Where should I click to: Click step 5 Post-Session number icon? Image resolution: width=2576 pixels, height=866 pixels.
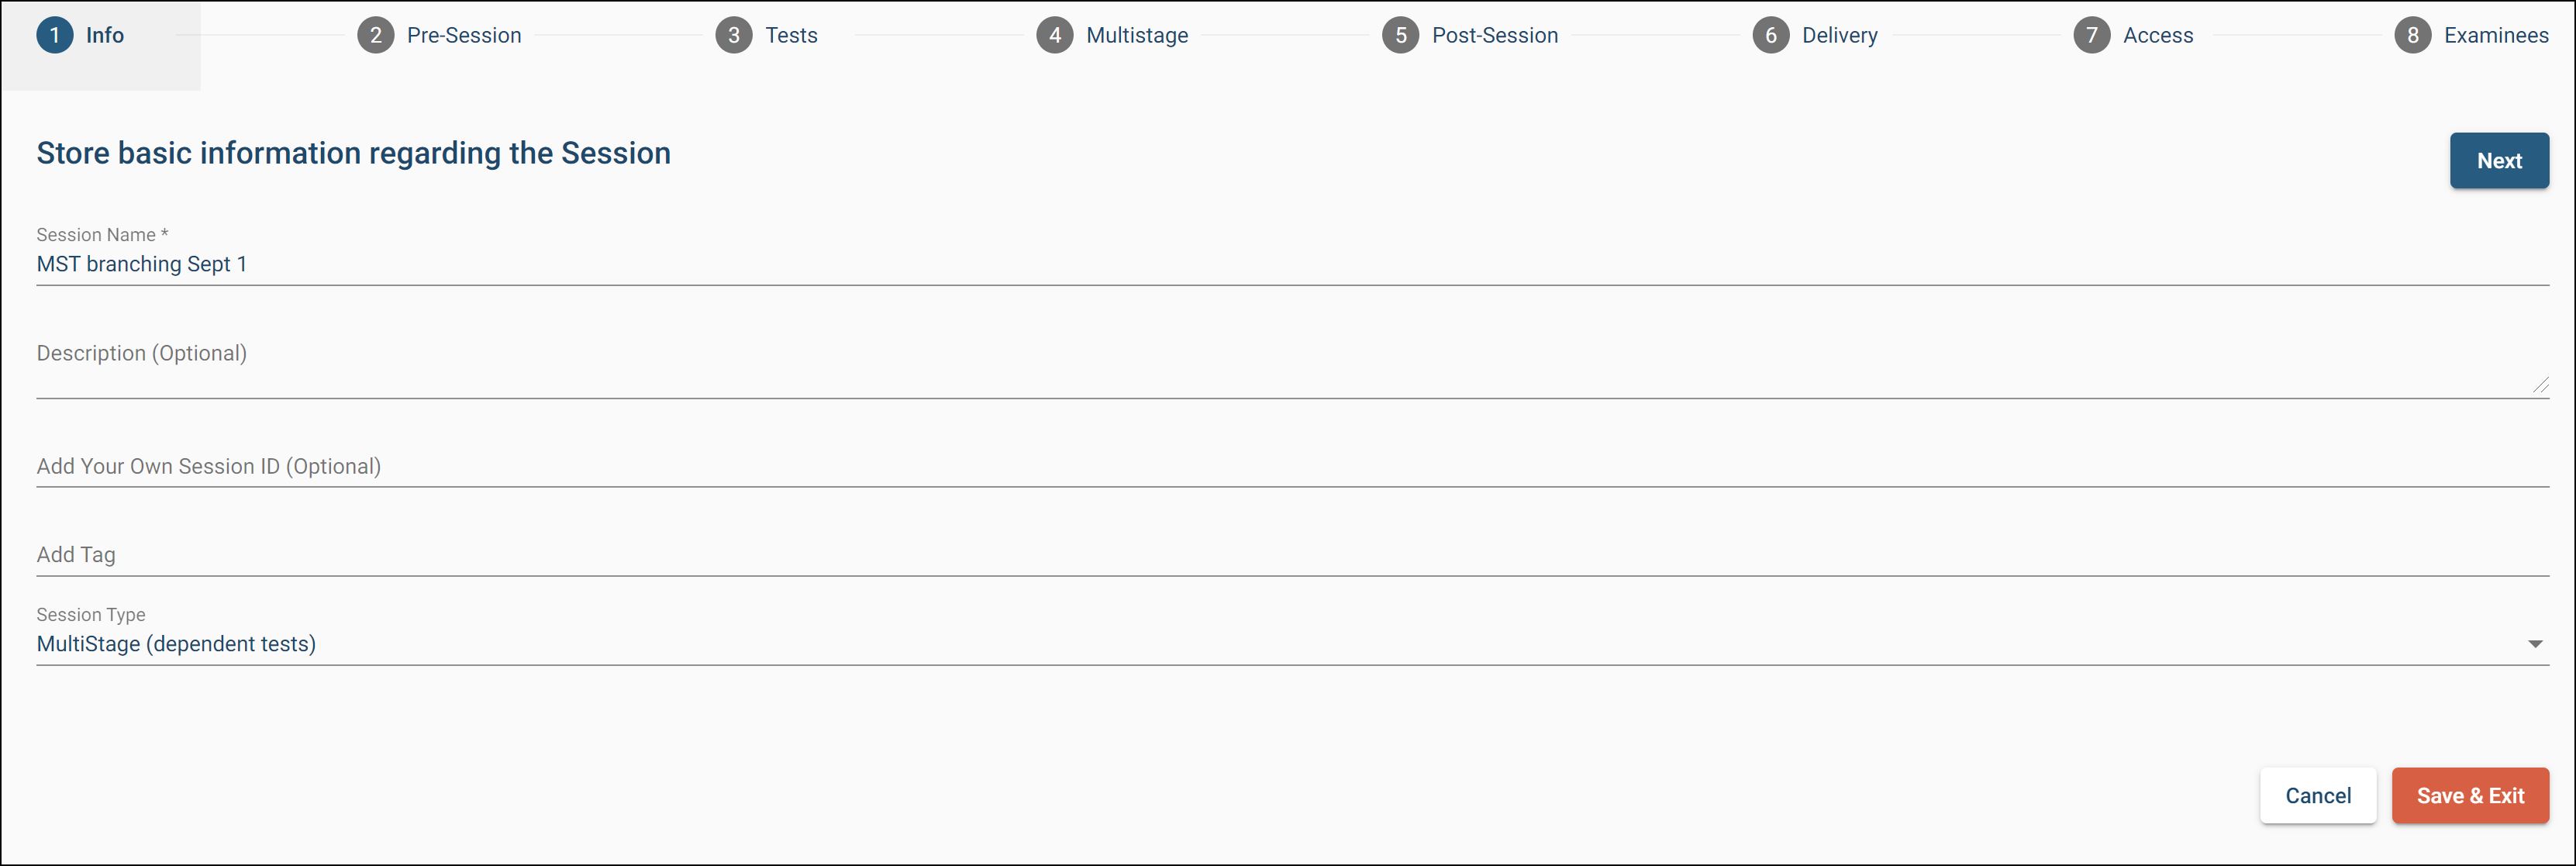[1400, 35]
